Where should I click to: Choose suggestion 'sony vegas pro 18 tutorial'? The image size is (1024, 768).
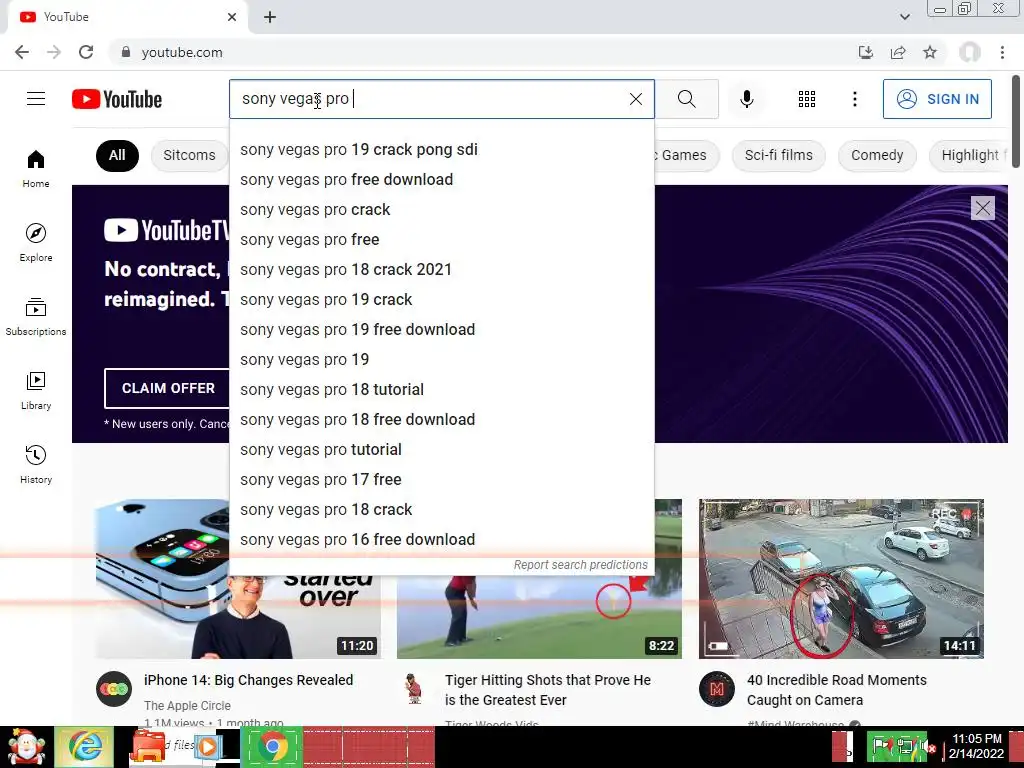(x=441, y=390)
